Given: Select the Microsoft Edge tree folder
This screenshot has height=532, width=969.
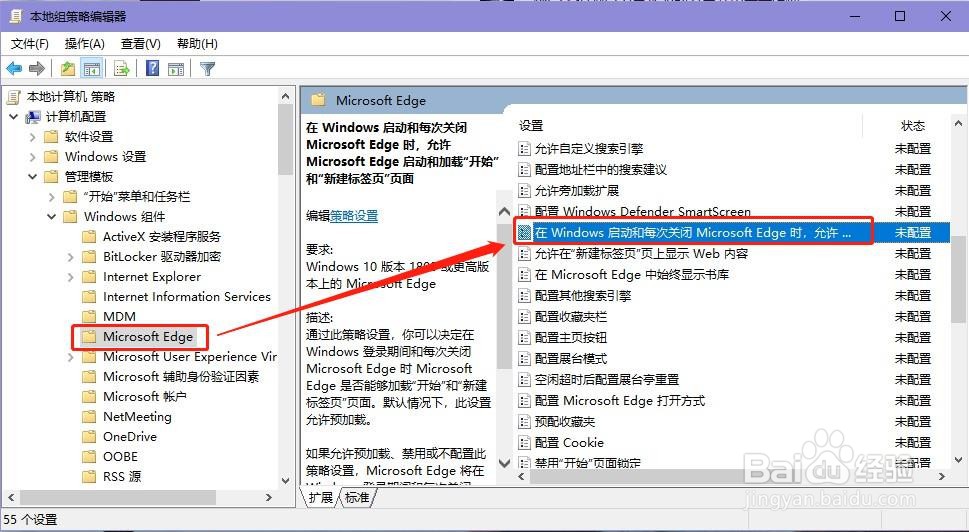Looking at the screenshot, I should point(148,337).
